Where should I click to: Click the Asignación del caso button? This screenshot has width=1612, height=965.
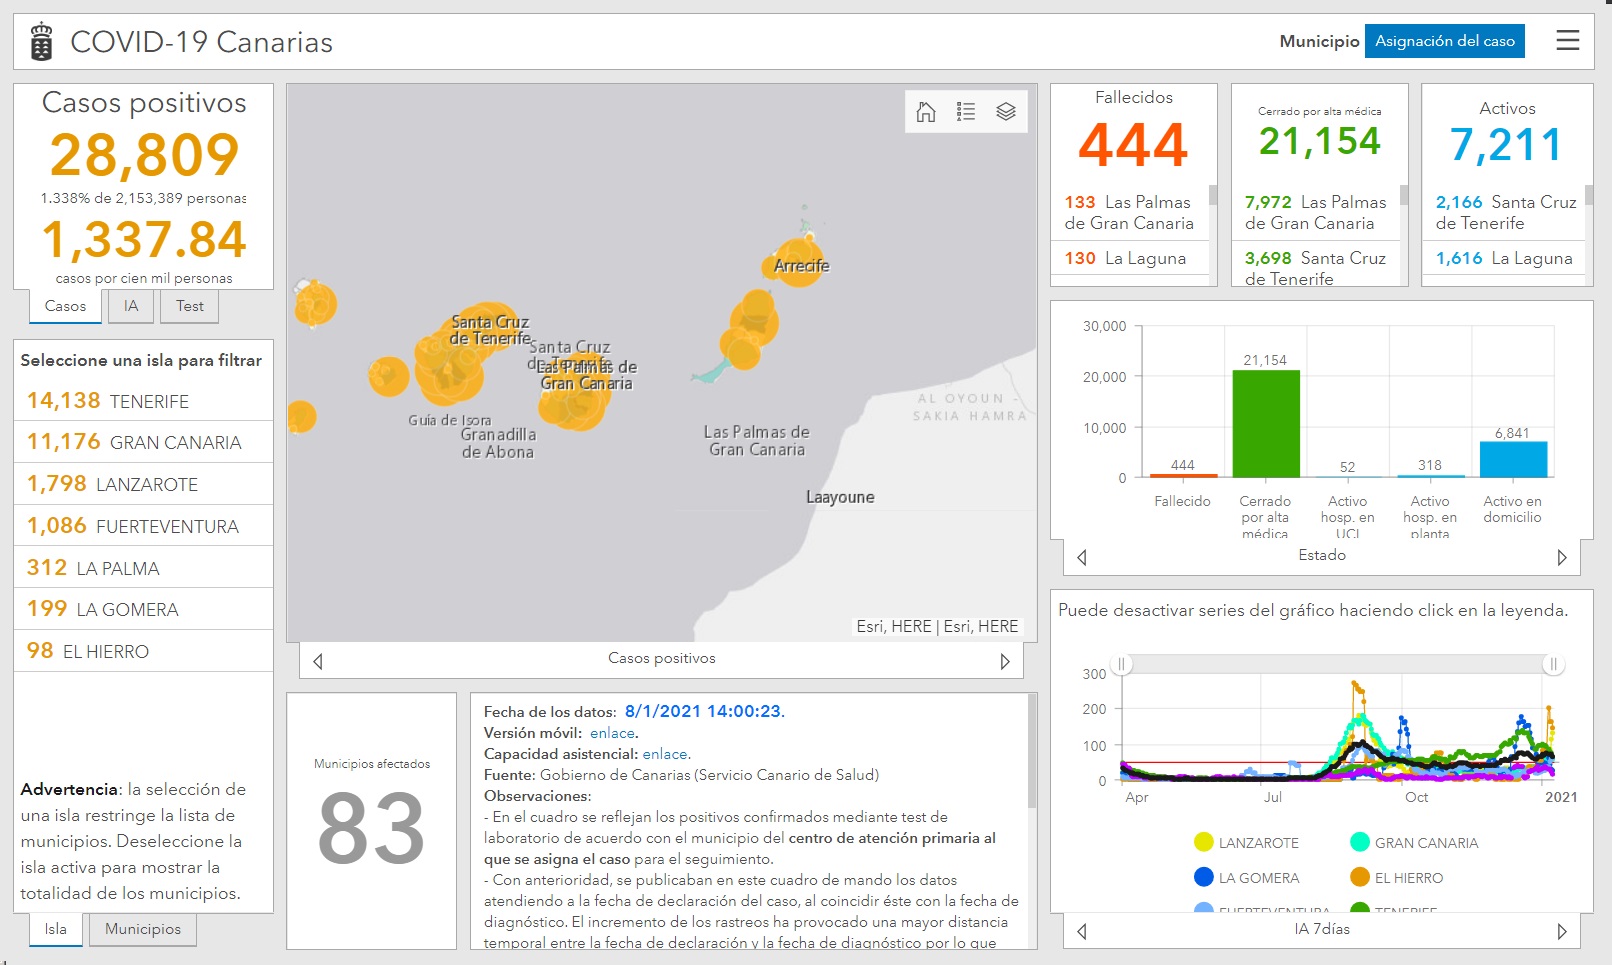pos(1444,41)
